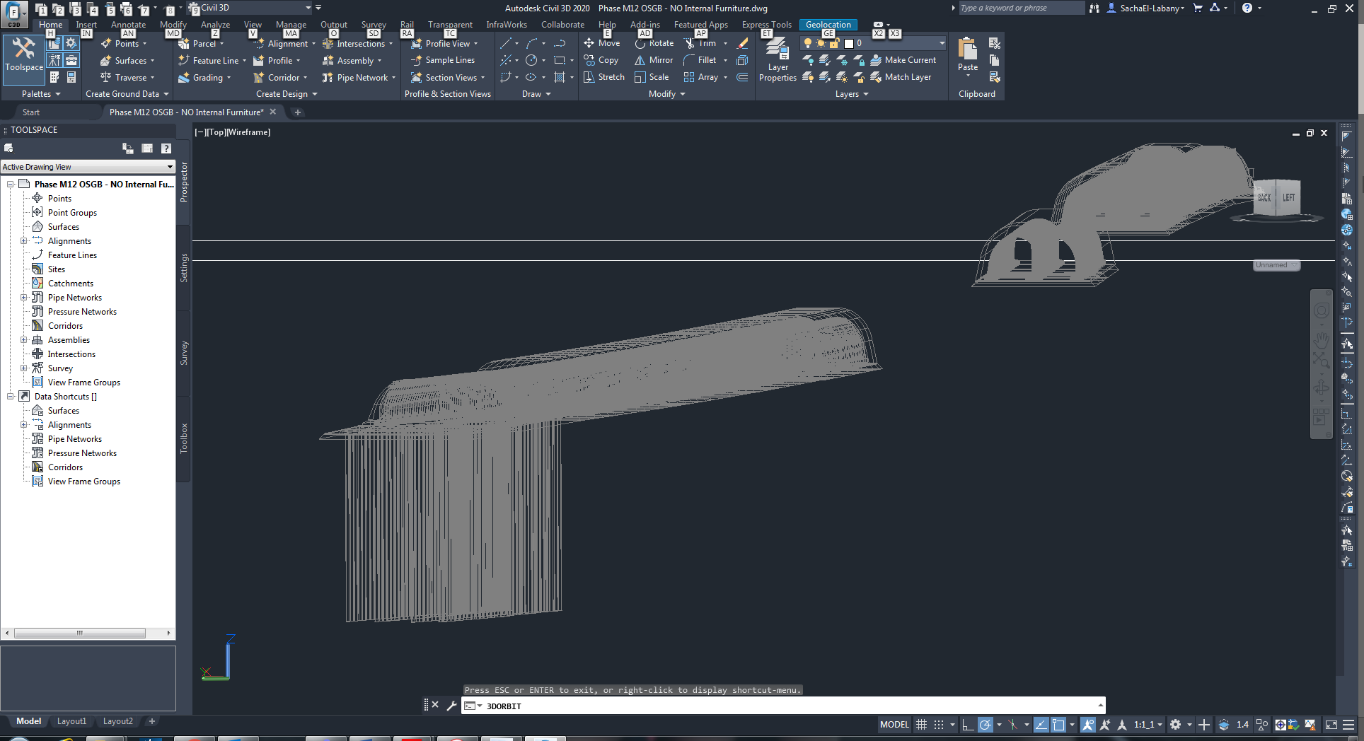Click the ViewCube LEFT face
Screen dimensions: 1364x741
1289,197
